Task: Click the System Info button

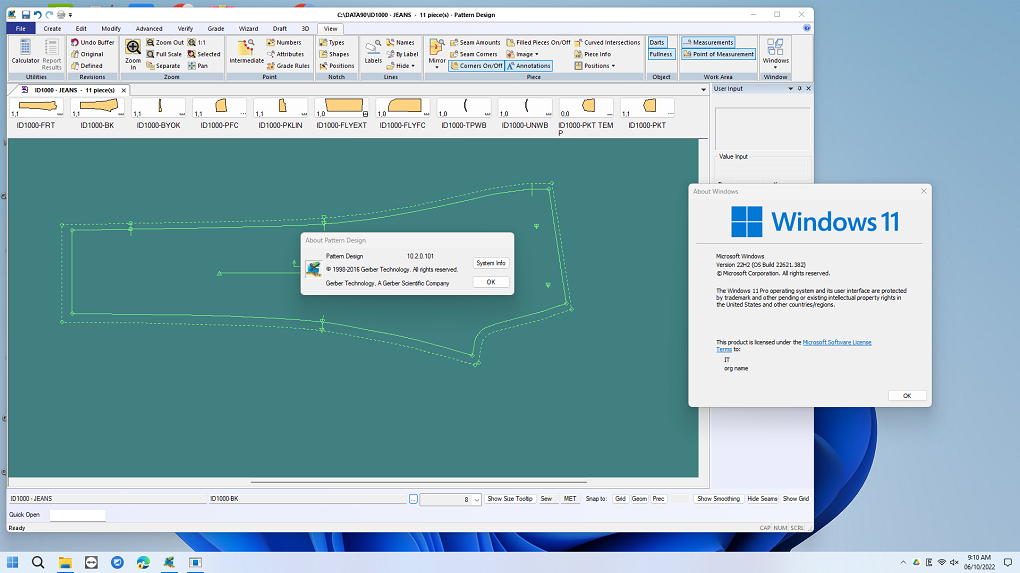Action: click(491, 263)
